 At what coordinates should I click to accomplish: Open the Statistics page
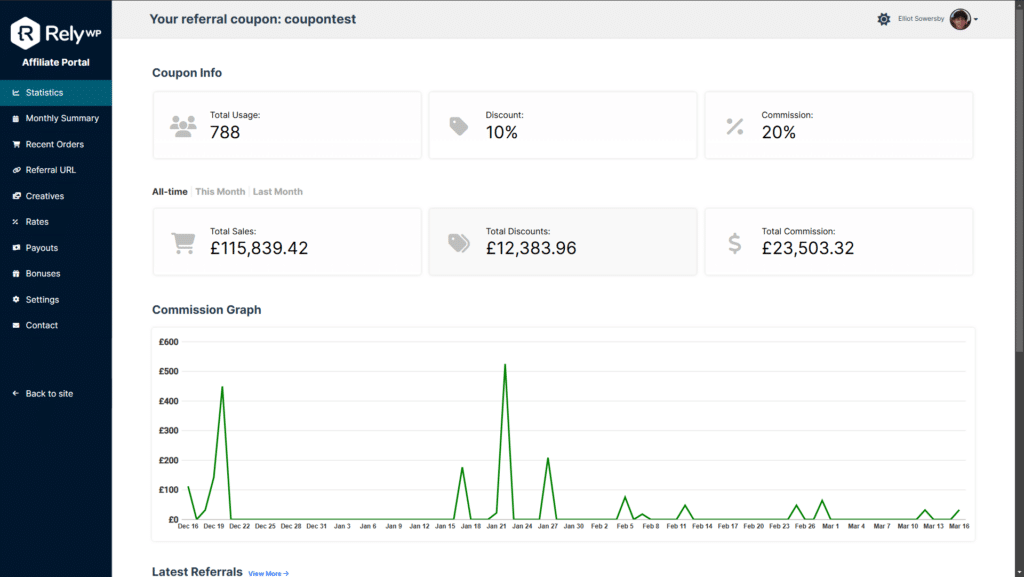point(56,93)
